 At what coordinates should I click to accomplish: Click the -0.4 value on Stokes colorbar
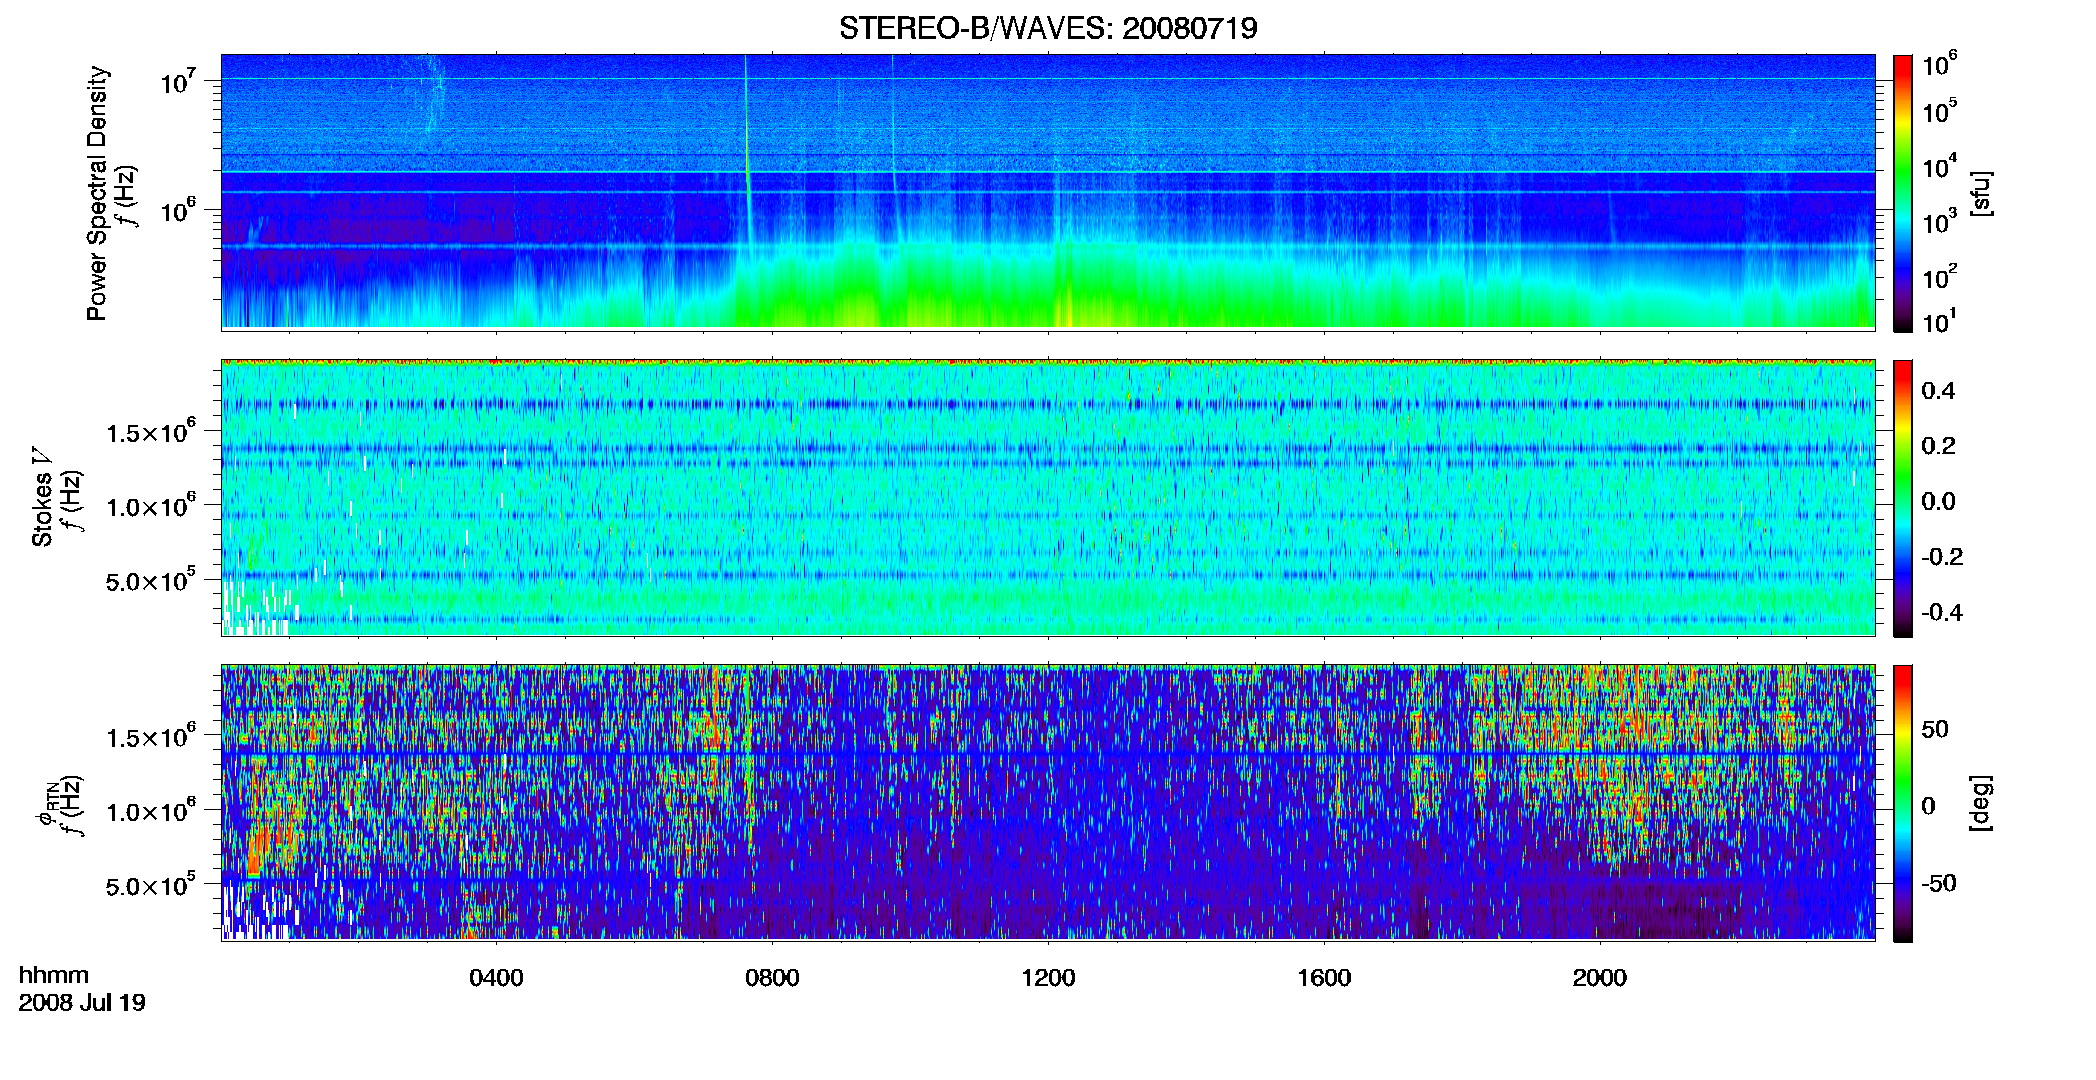pyautogui.click(x=1942, y=612)
